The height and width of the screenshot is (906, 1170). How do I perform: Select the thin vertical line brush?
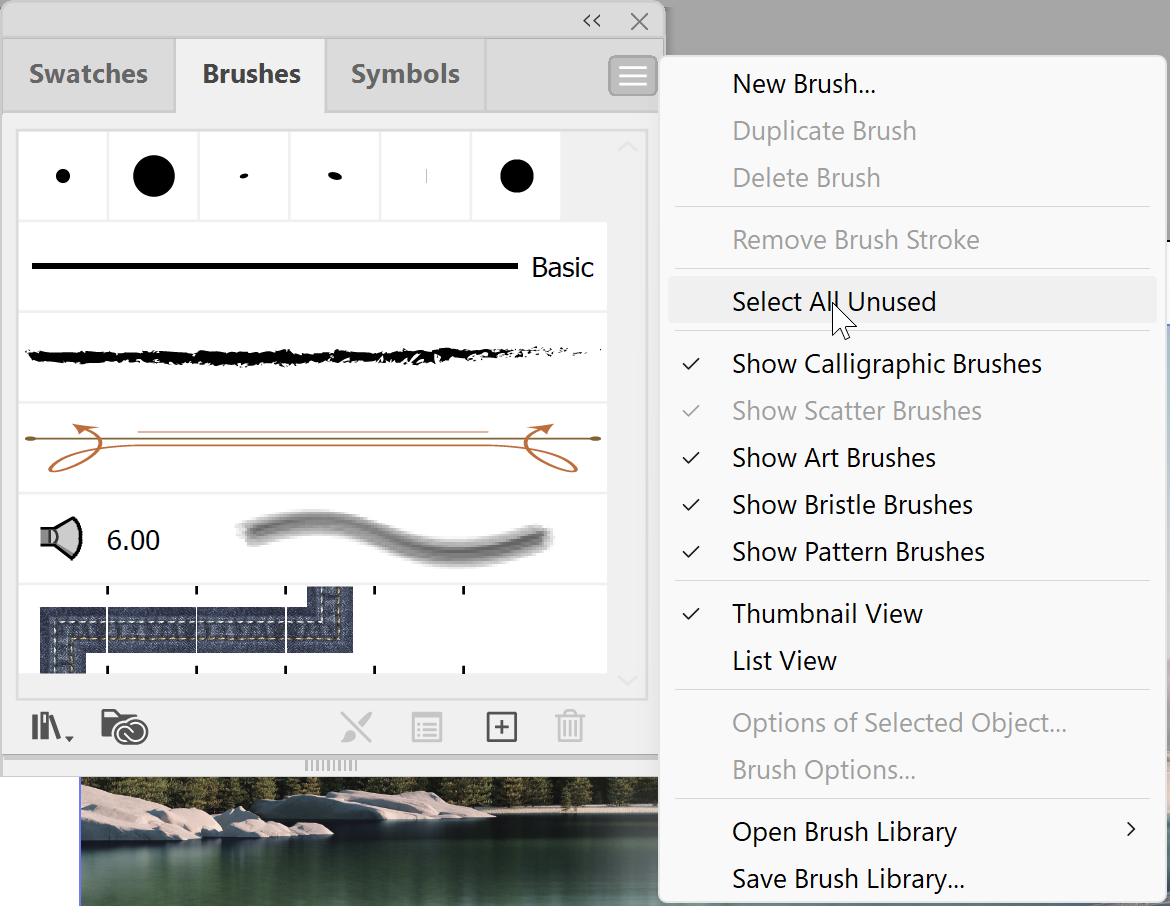(426, 176)
